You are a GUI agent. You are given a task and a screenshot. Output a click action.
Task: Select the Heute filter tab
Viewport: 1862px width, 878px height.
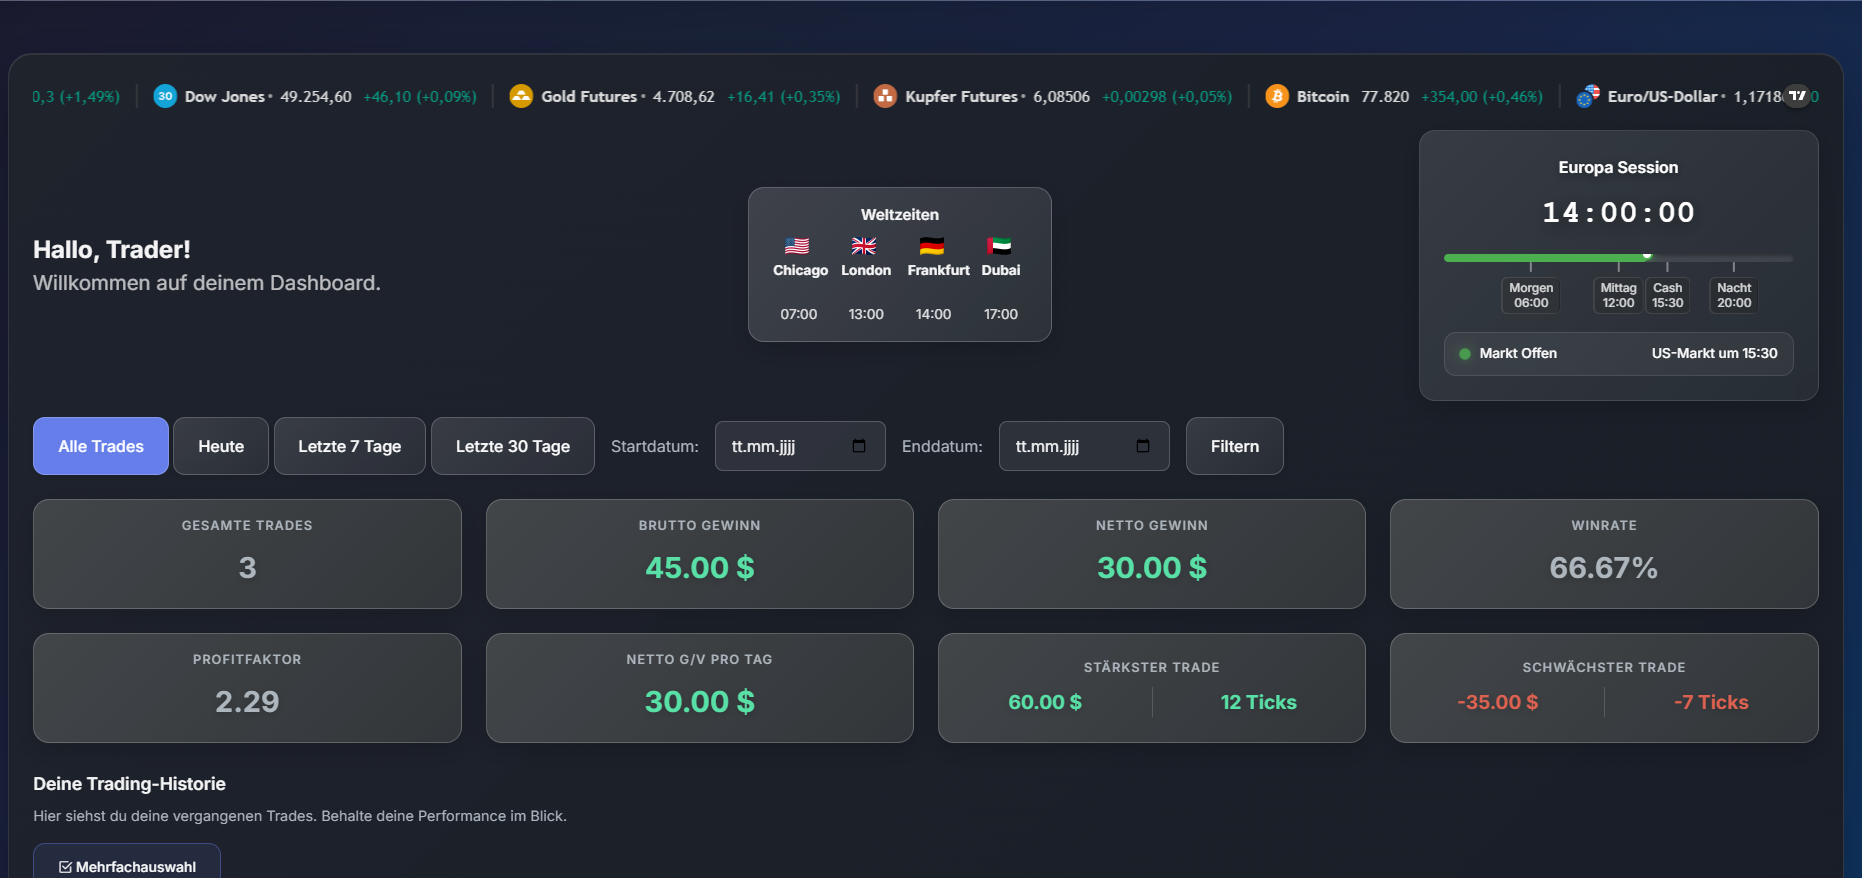point(221,446)
